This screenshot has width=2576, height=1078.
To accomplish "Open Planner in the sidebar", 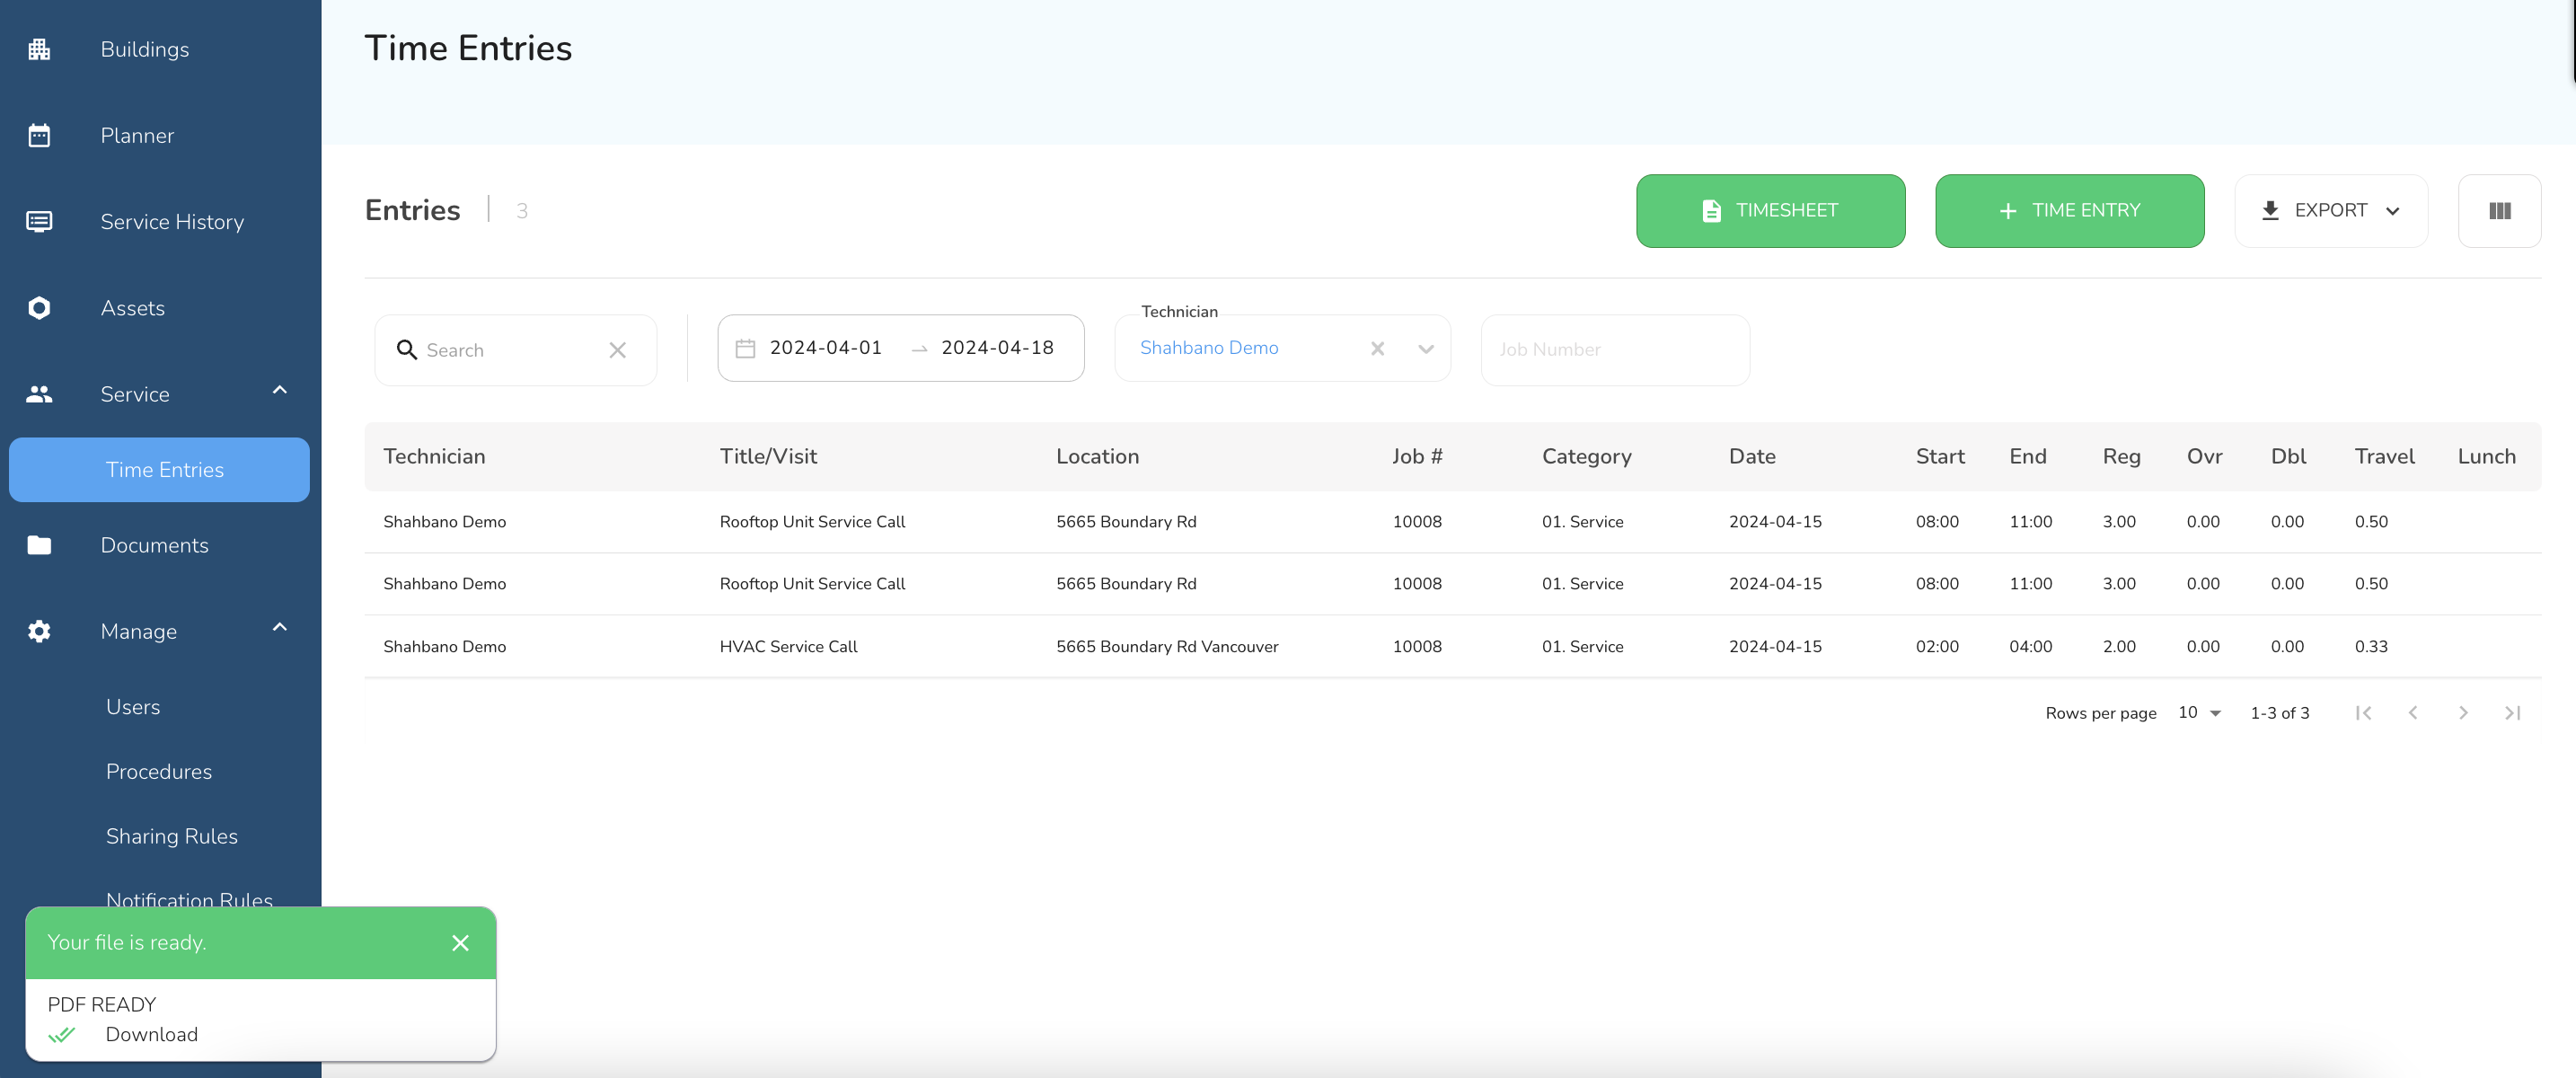I will [x=137, y=135].
